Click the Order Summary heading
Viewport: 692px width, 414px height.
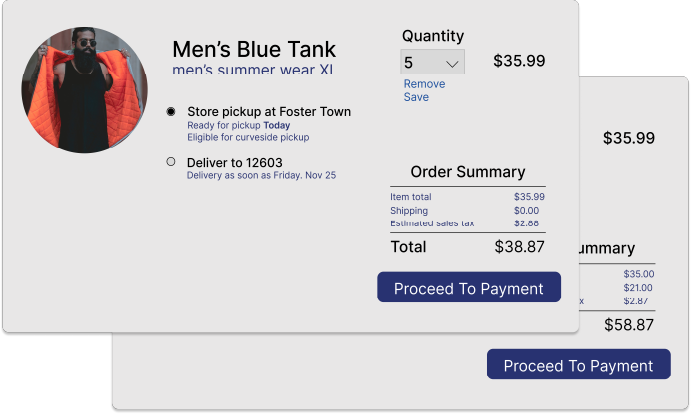(467, 172)
